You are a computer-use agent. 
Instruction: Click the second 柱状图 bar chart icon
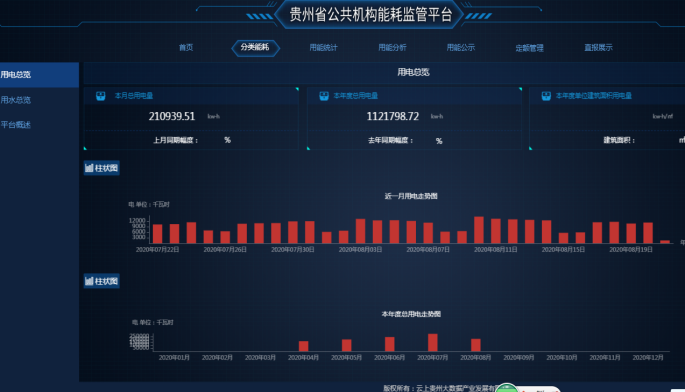(x=89, y=281)
